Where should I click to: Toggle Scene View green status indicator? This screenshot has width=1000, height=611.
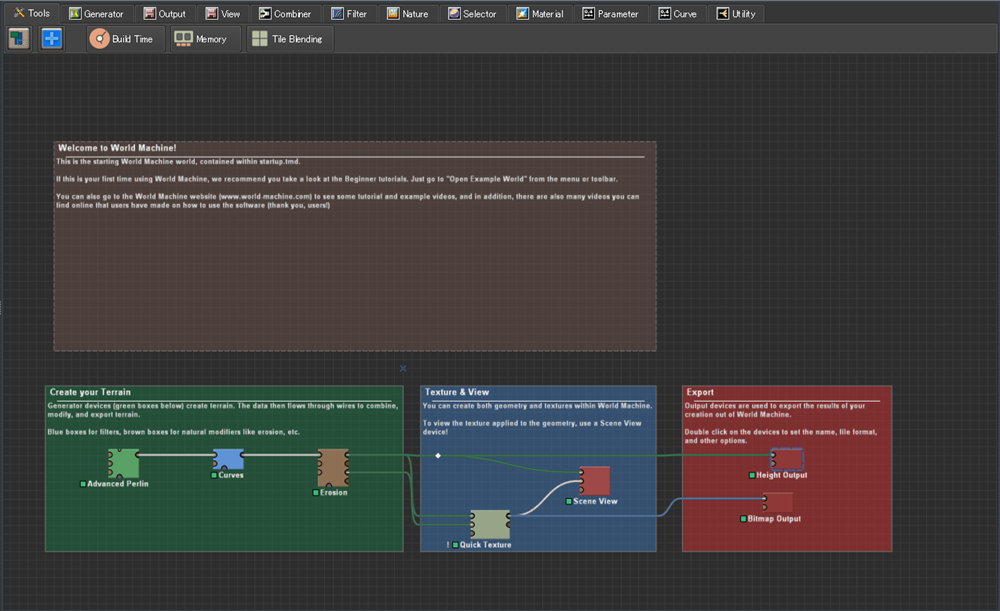(569, 501)
